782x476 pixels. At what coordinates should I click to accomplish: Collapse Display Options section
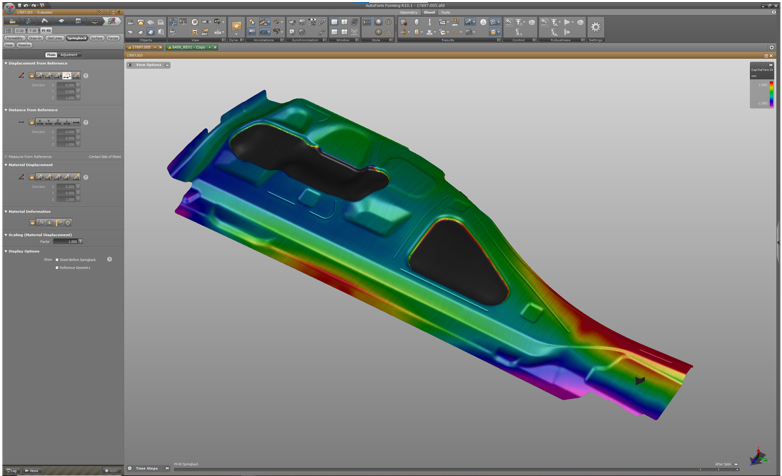click(x=6, y=251)
